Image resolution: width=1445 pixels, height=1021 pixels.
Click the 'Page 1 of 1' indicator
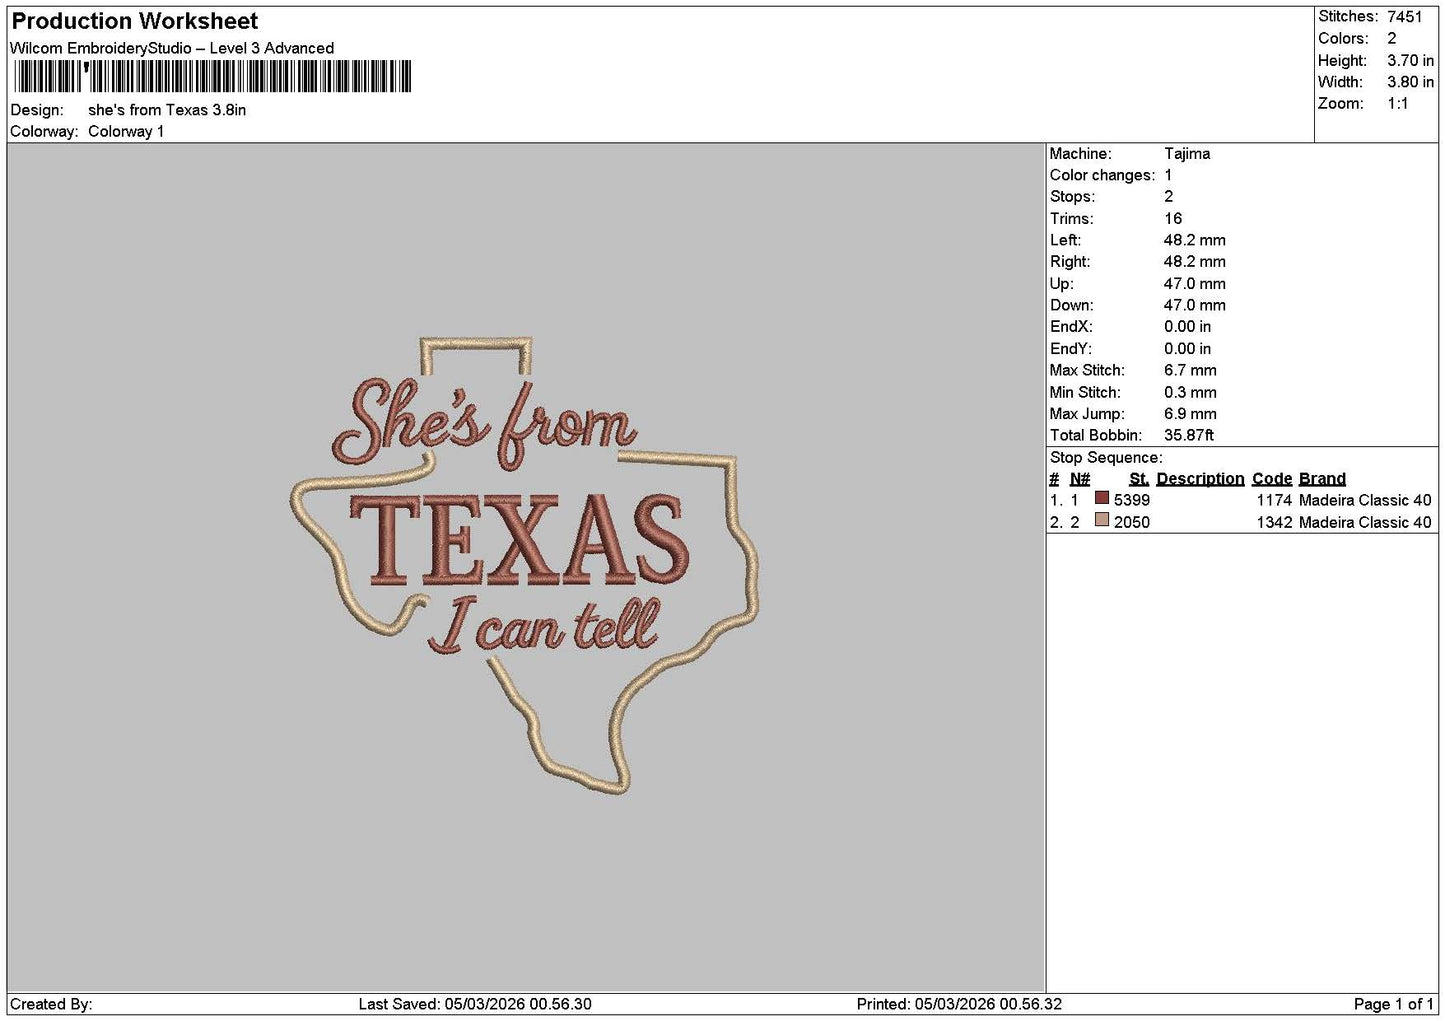pyautogui.click(x=1394, y=1004)
